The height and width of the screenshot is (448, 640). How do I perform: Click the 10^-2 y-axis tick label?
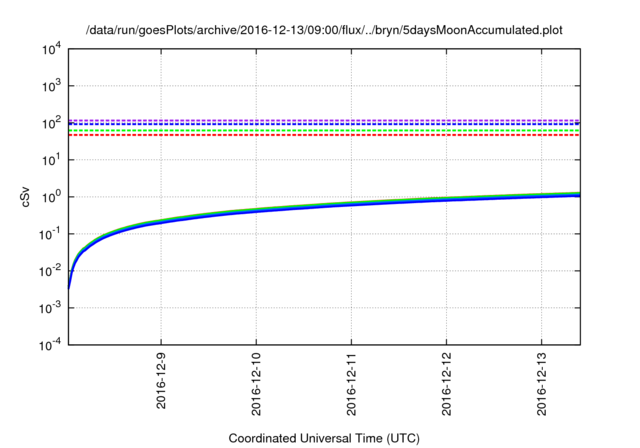click(x=50, y=271)
